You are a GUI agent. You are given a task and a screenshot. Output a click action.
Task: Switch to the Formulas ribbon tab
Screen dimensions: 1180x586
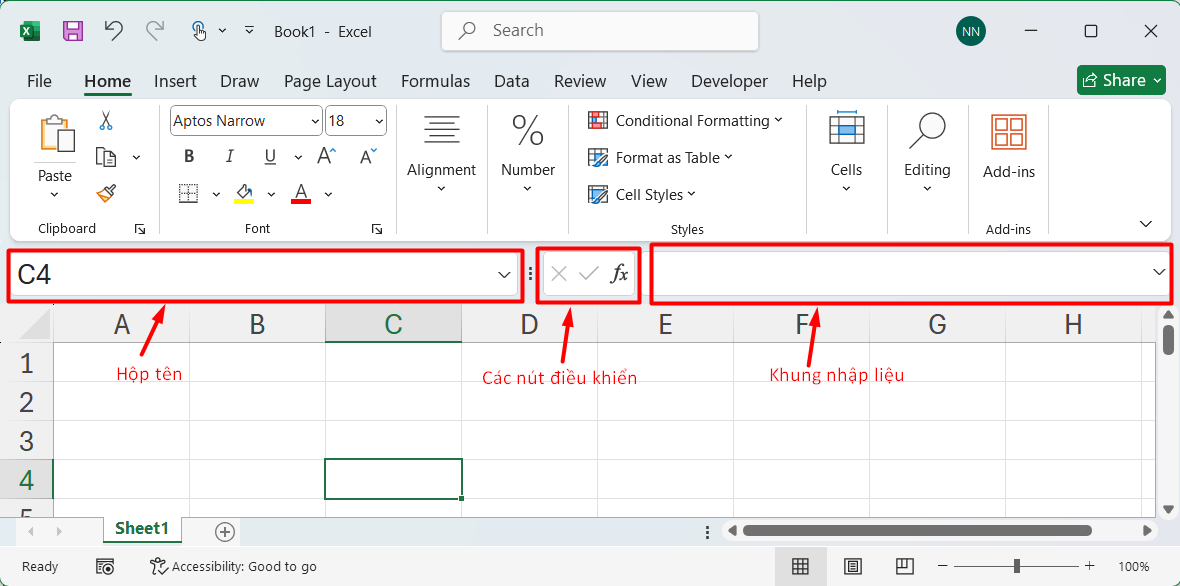435,81
